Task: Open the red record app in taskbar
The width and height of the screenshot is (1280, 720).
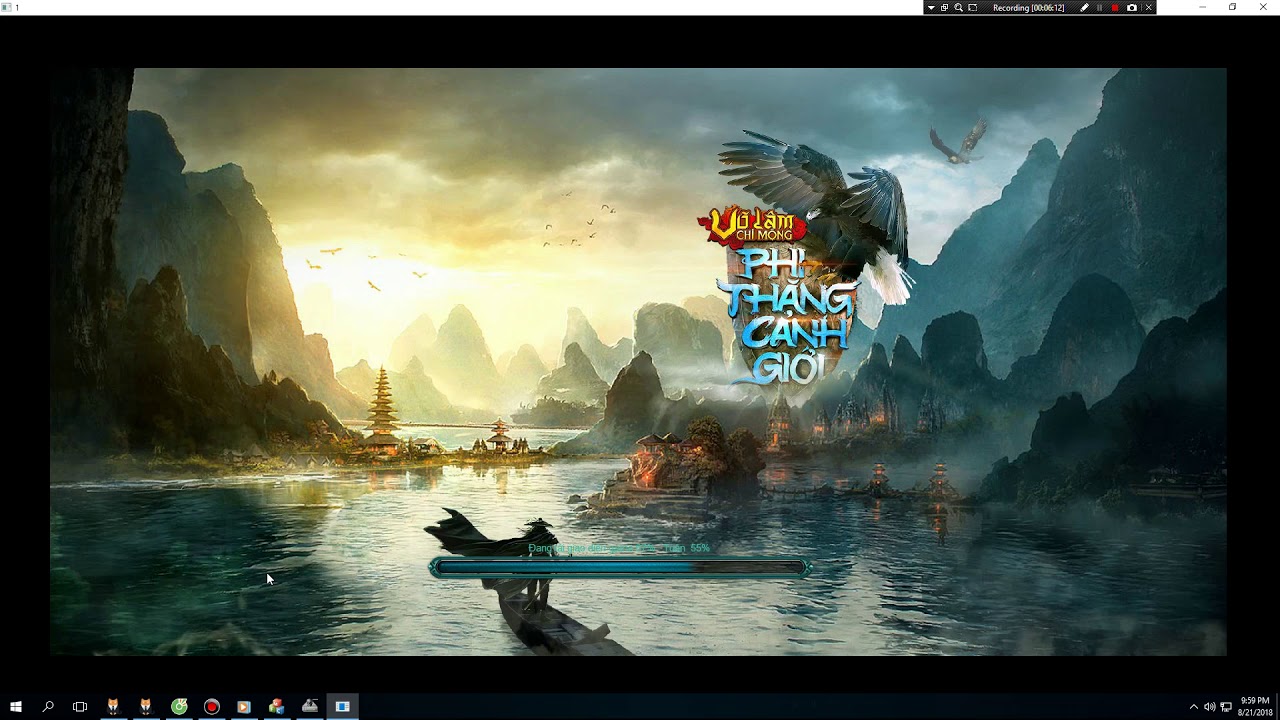Action: tap(212, 706)
